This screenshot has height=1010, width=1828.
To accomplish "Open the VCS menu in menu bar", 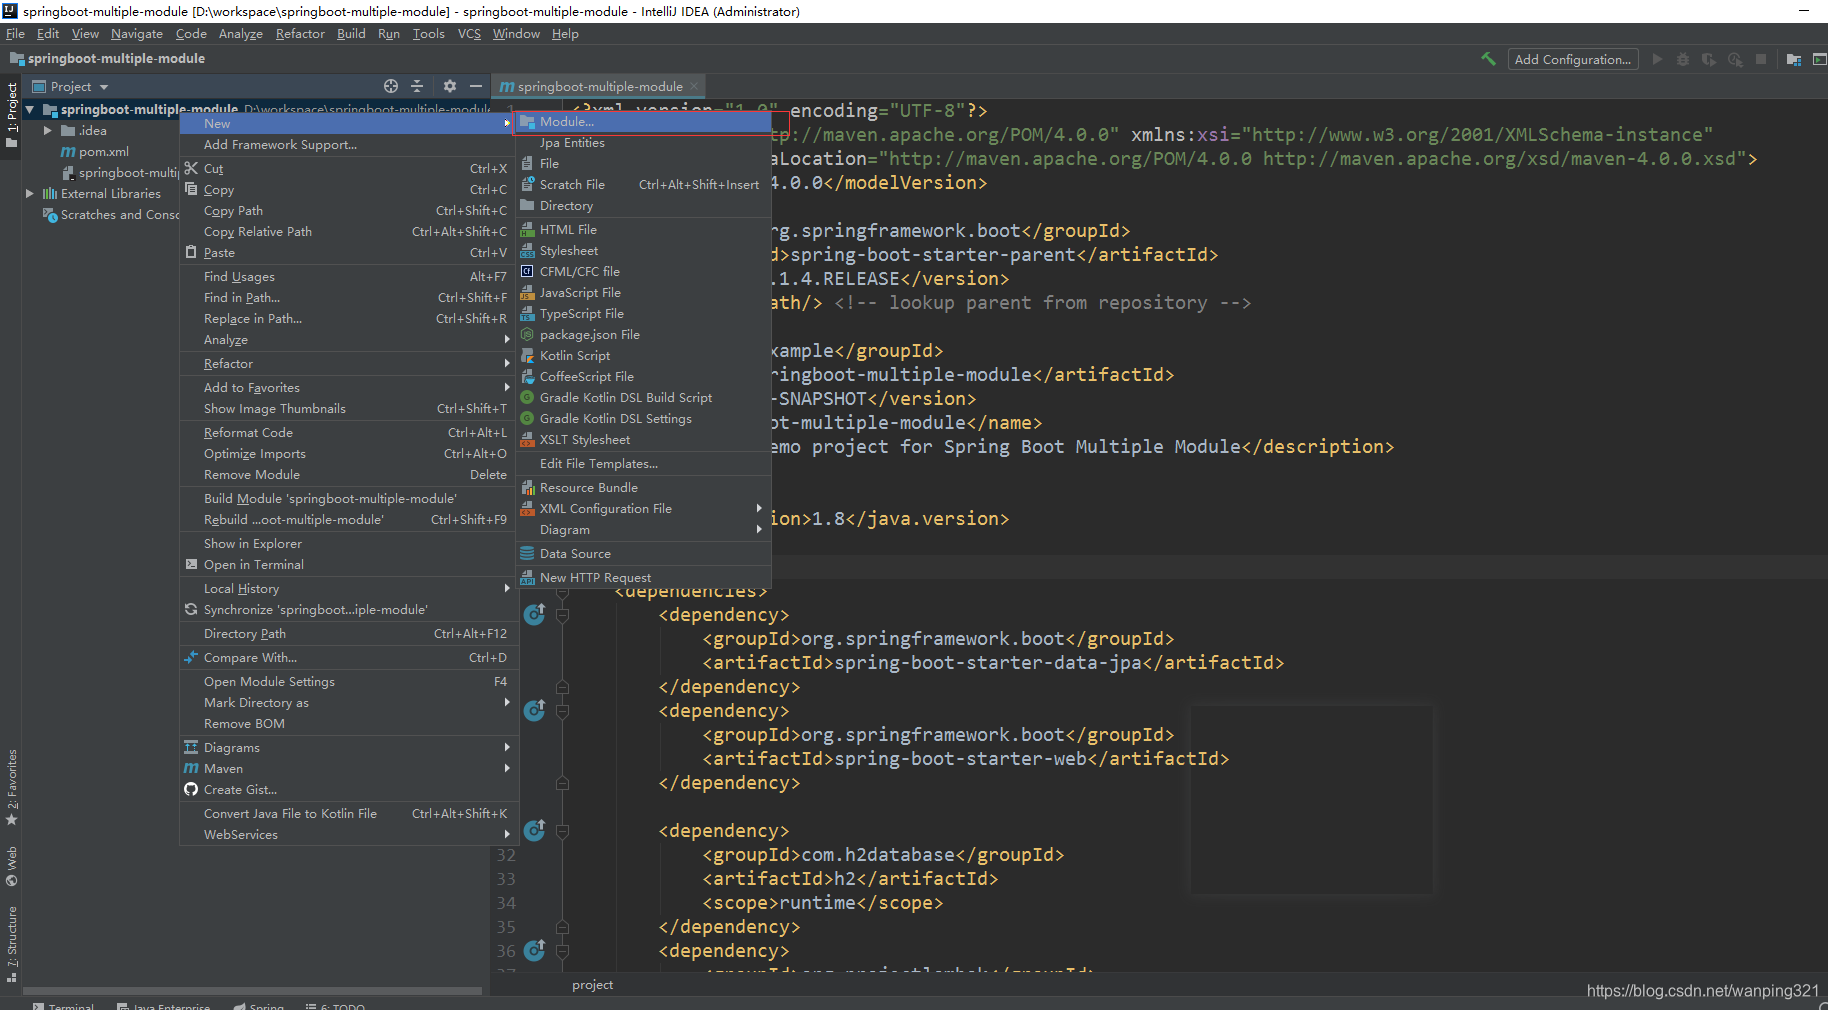I will coord(469,34).
